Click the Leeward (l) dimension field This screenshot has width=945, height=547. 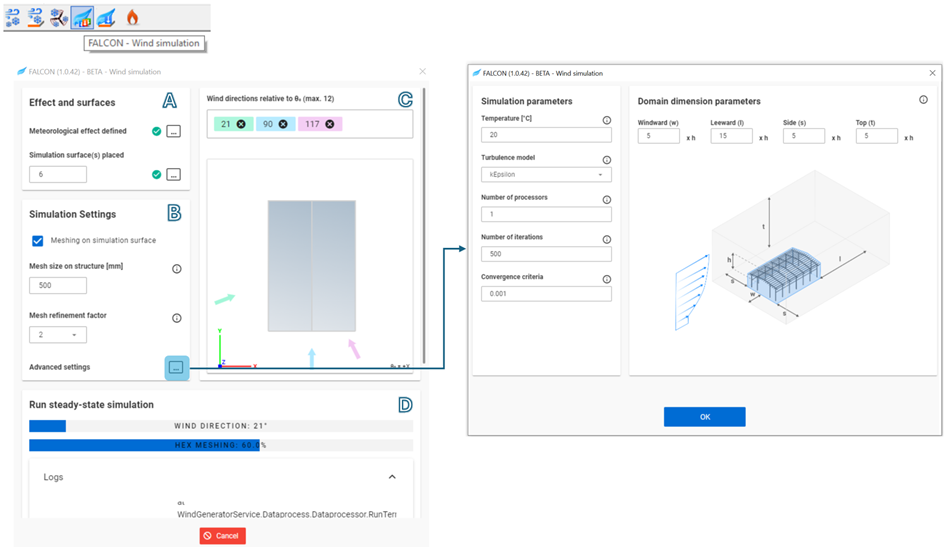(731, 136)
